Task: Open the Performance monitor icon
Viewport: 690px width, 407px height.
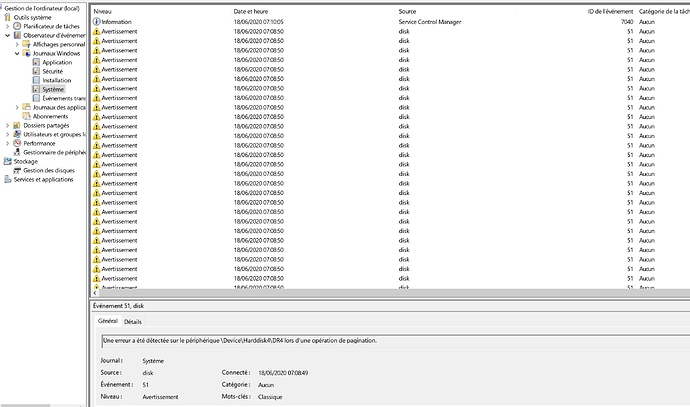Action: [x=17, y=143]
